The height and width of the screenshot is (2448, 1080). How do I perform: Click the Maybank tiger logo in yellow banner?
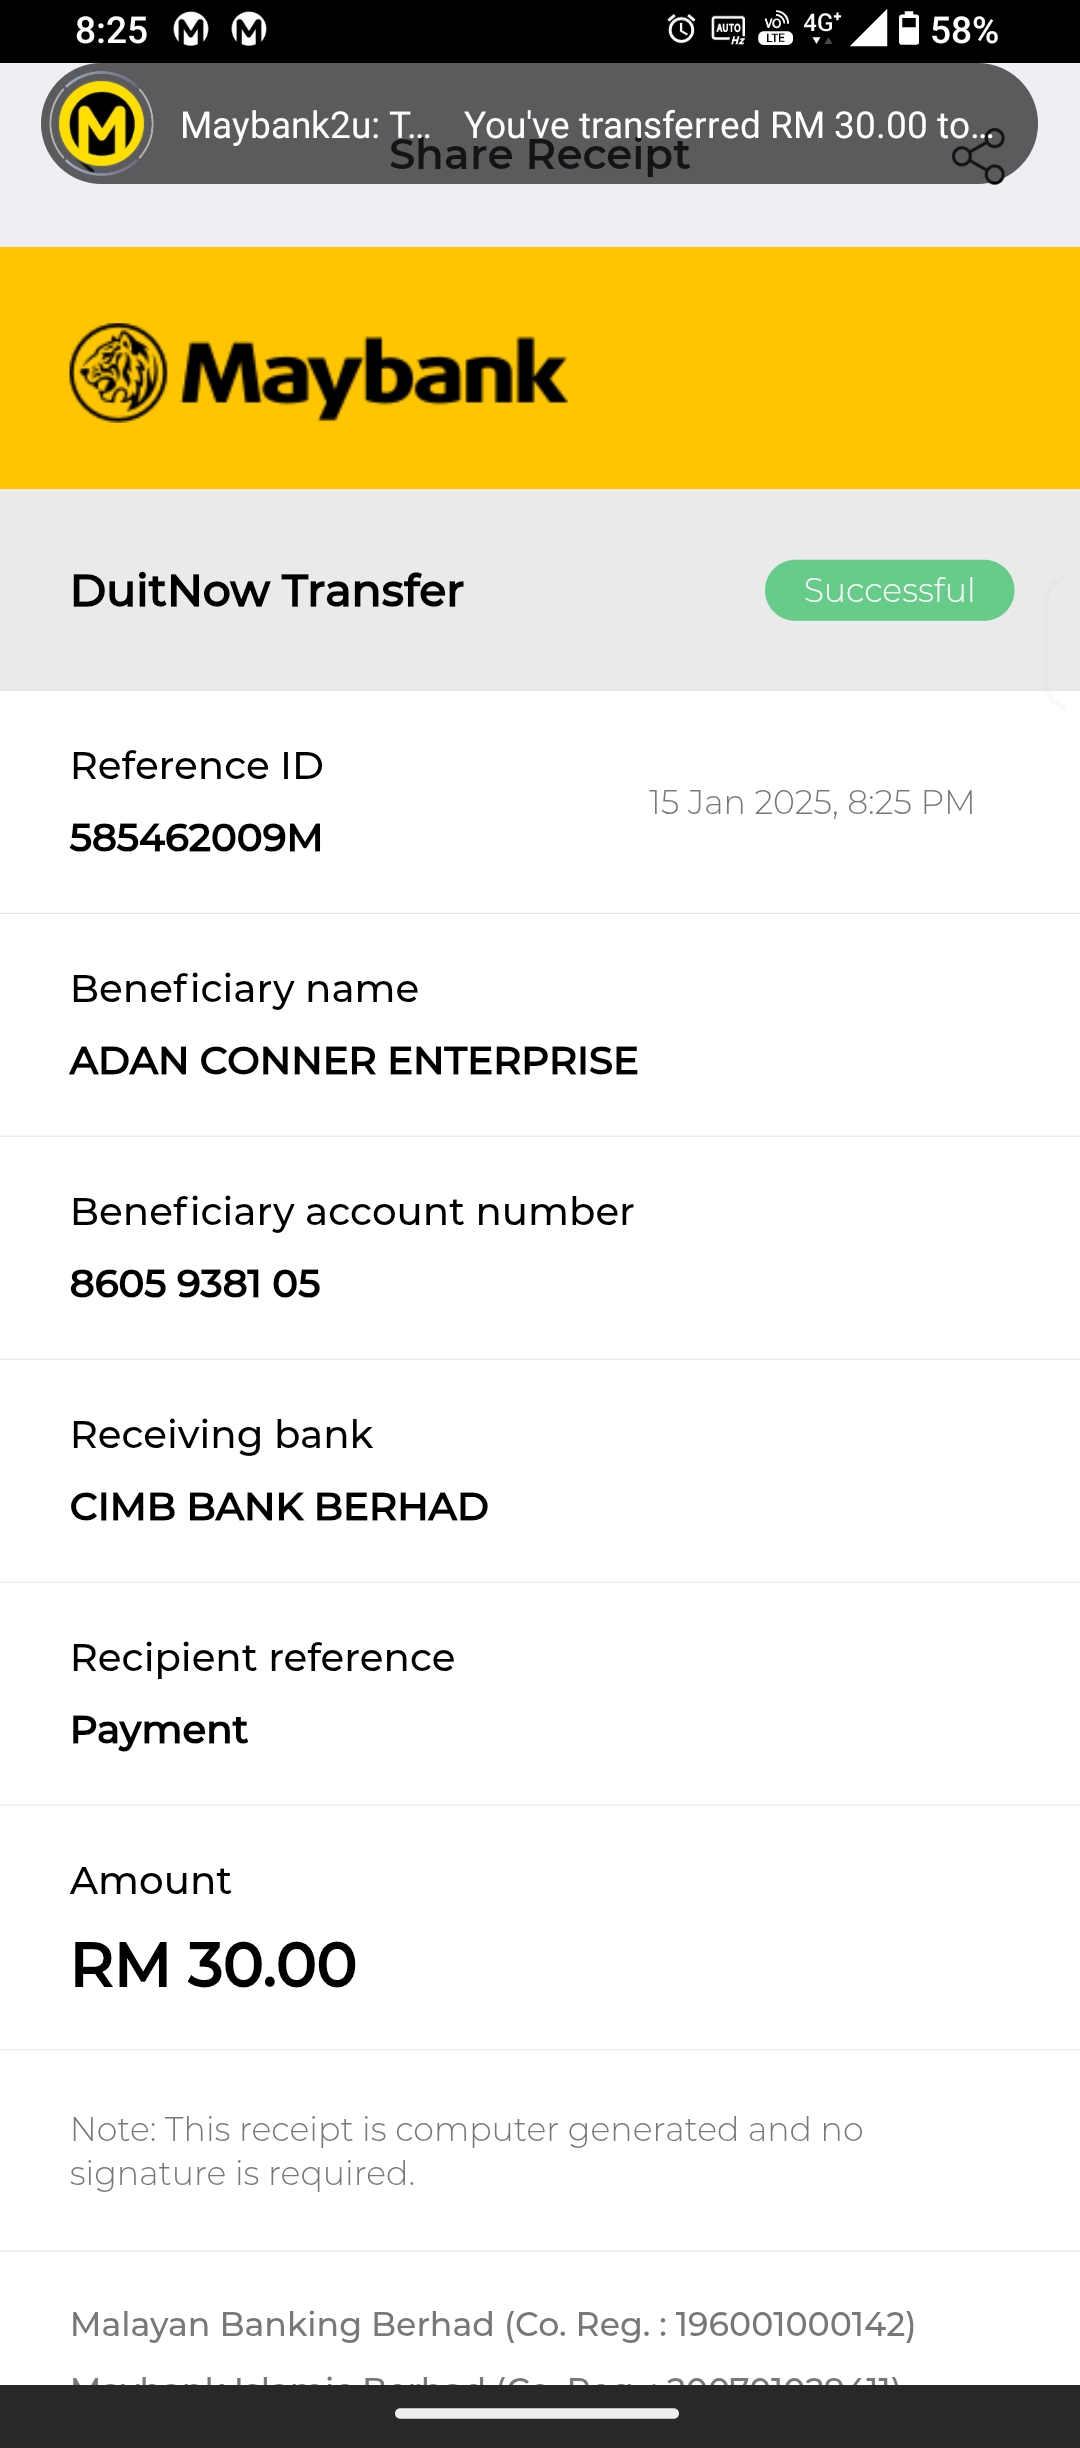coord(118,373)
